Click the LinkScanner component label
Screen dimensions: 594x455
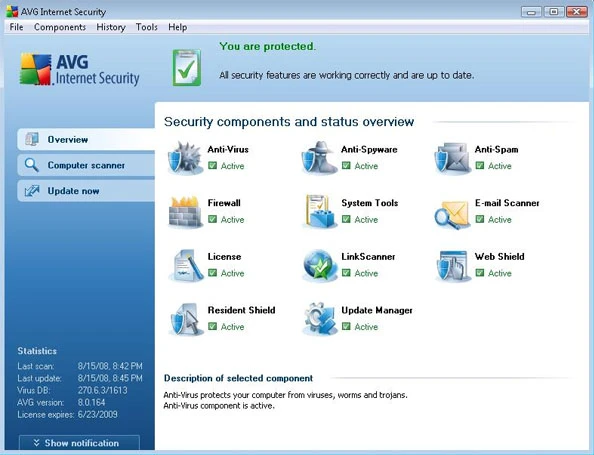pos(368,256)
